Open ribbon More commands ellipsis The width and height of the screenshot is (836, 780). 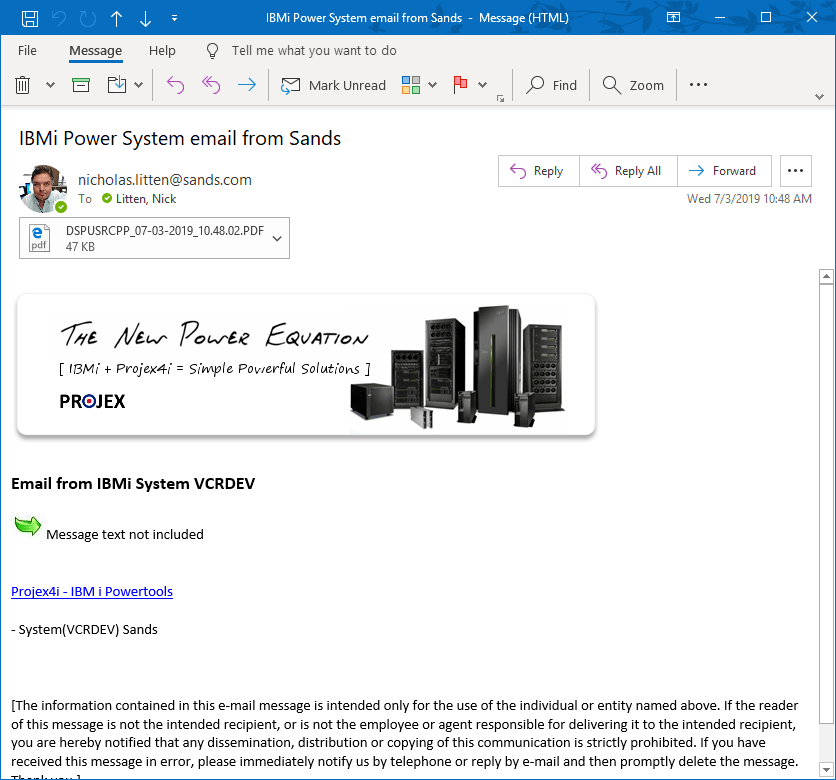698,85
